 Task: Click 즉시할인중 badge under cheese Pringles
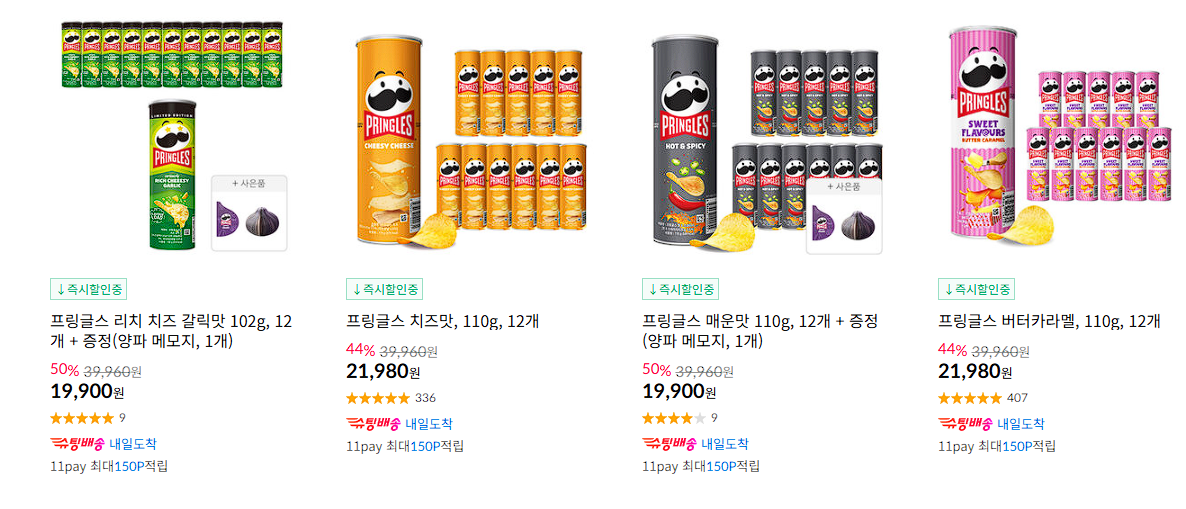[x=384, y=289]
